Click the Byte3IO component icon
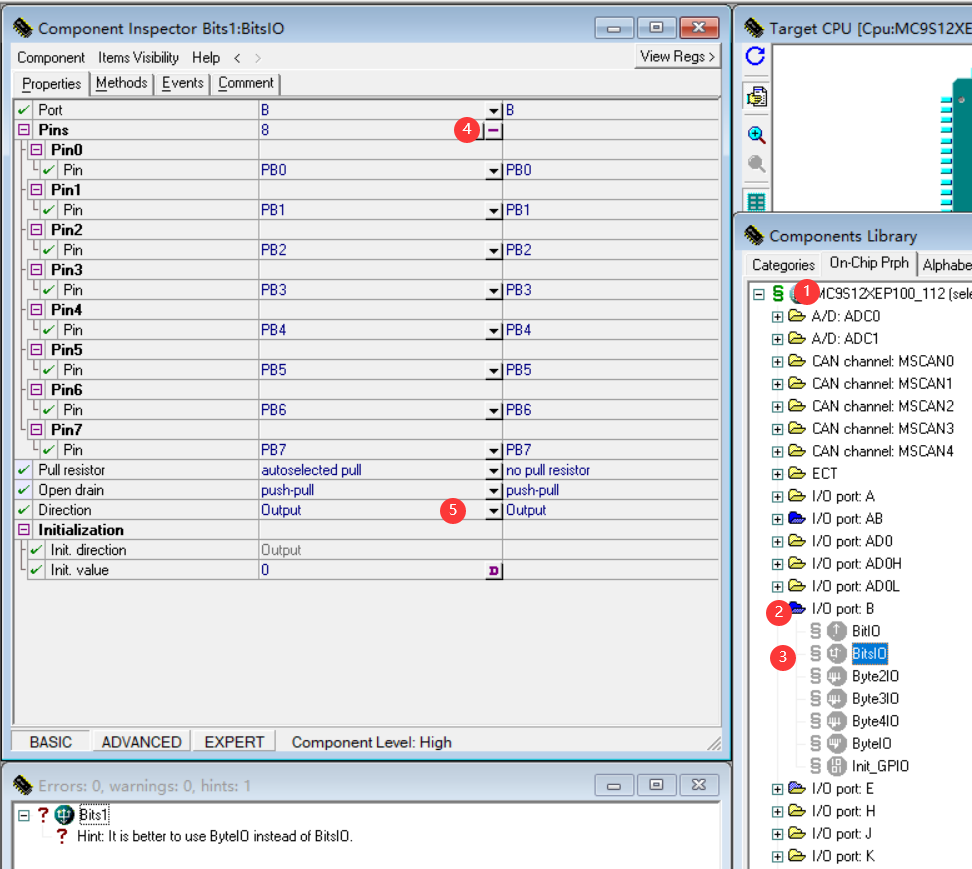Image resolution: width=972 pixels, height=869 pixels. coord(836,699)
